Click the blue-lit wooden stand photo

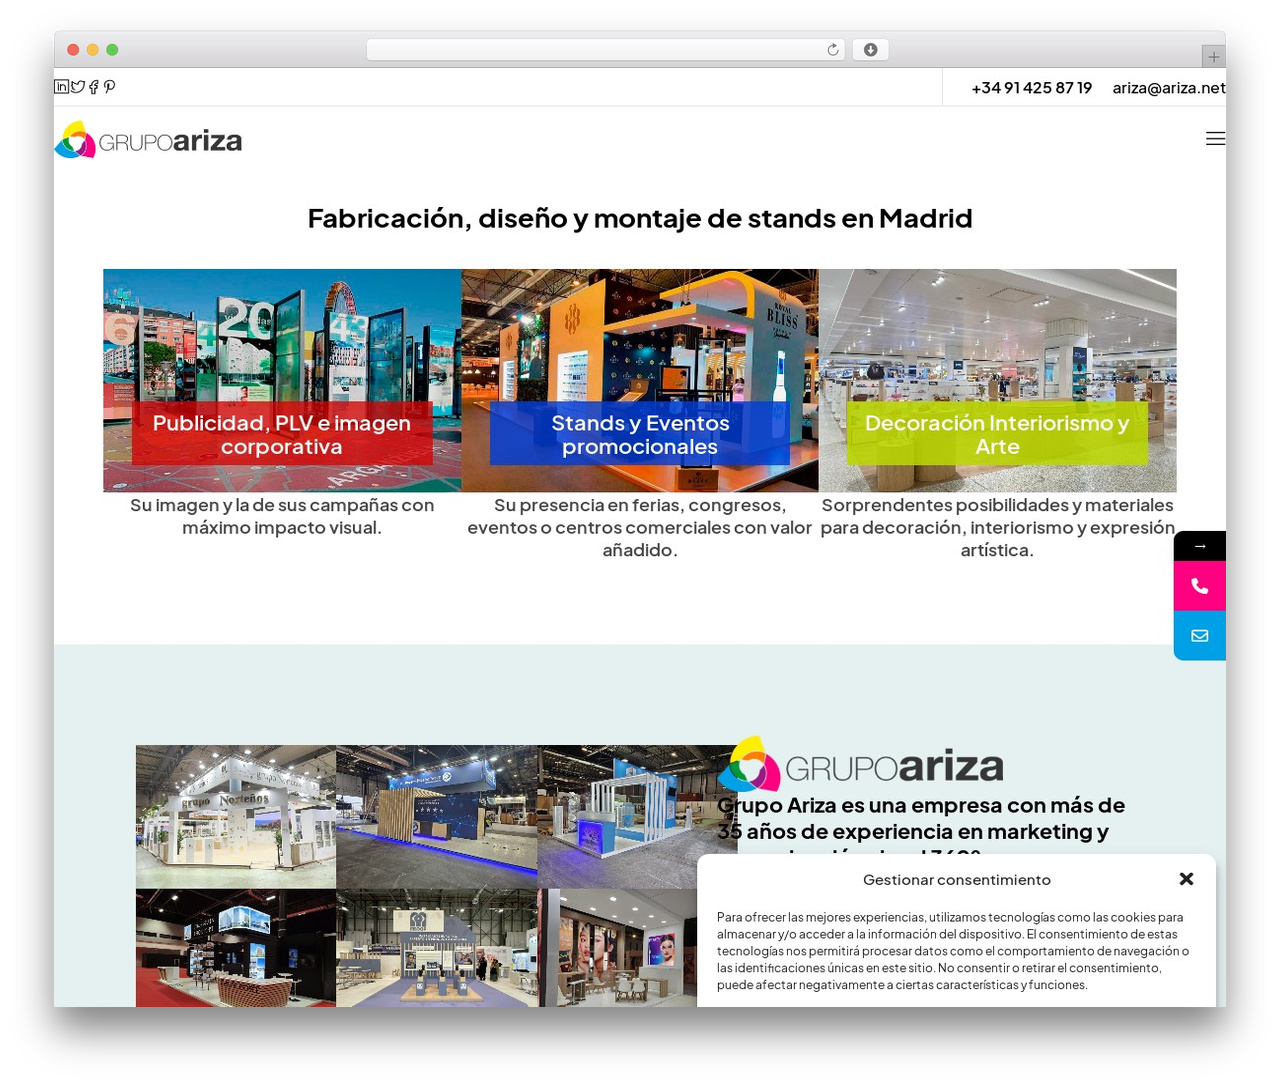tap(437, 817)
